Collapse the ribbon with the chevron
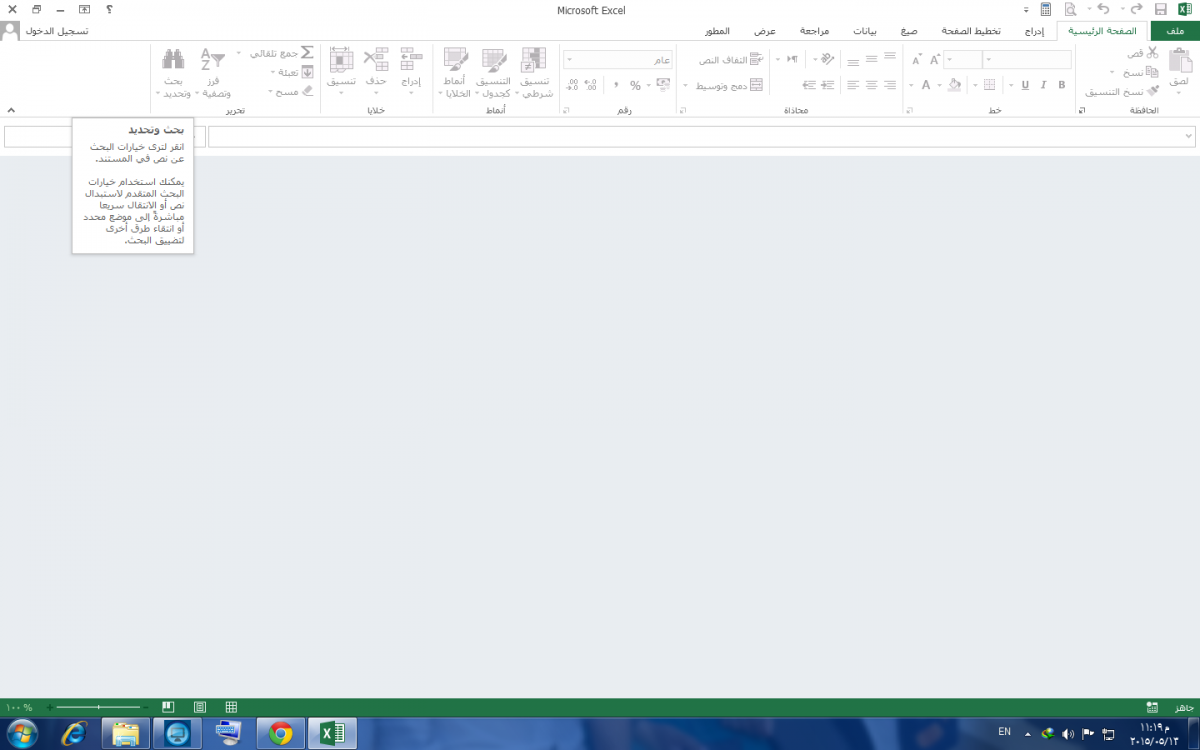Screen dimensions: 1200x750 11,110
